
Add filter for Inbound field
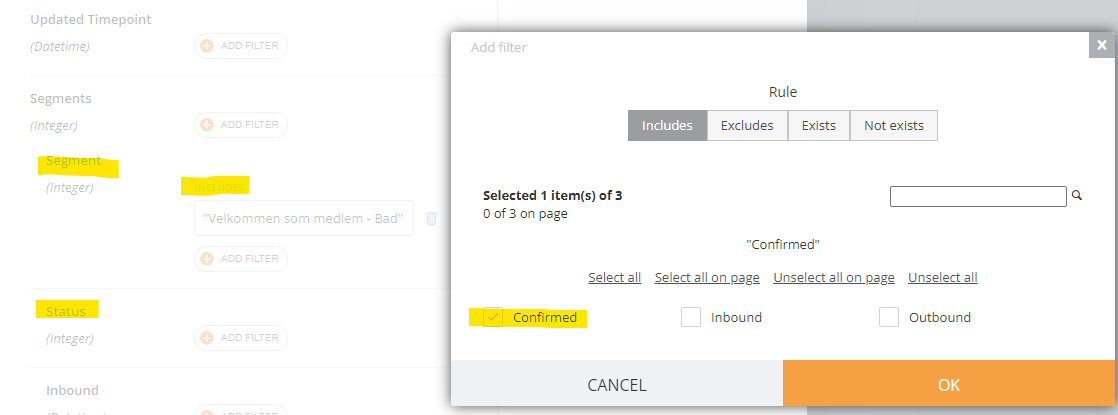click(x=241, y=410)
